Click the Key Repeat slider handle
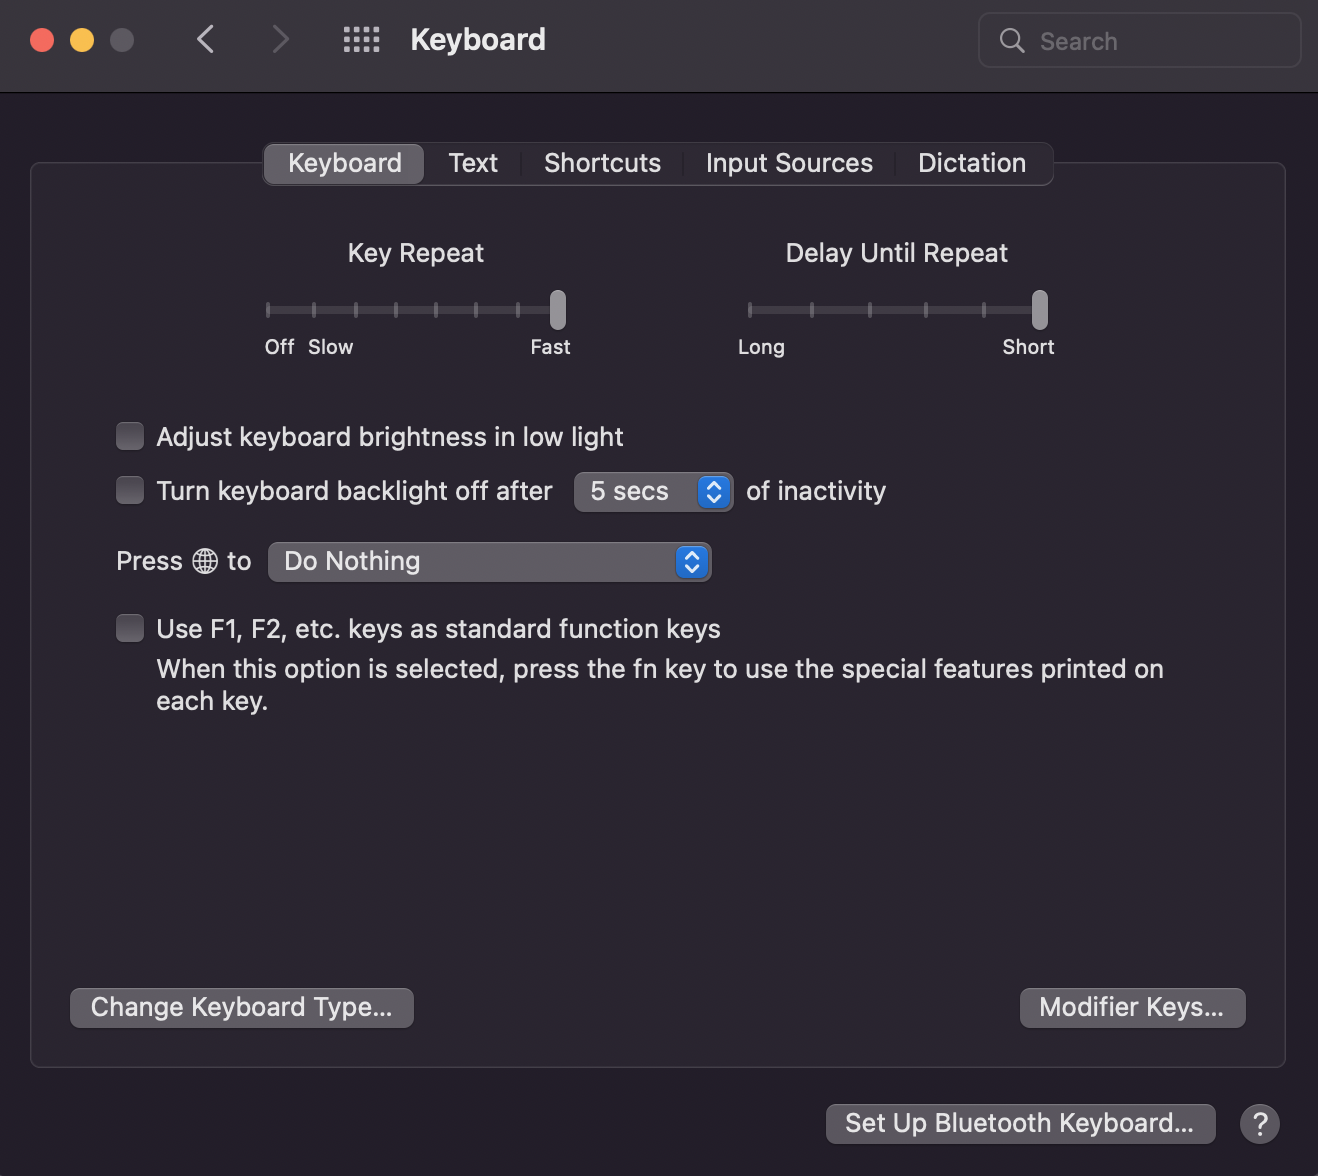Image resolution: width=1318 pixels, height=1176 pixels. pyautogui.click(x=558, y=310)
